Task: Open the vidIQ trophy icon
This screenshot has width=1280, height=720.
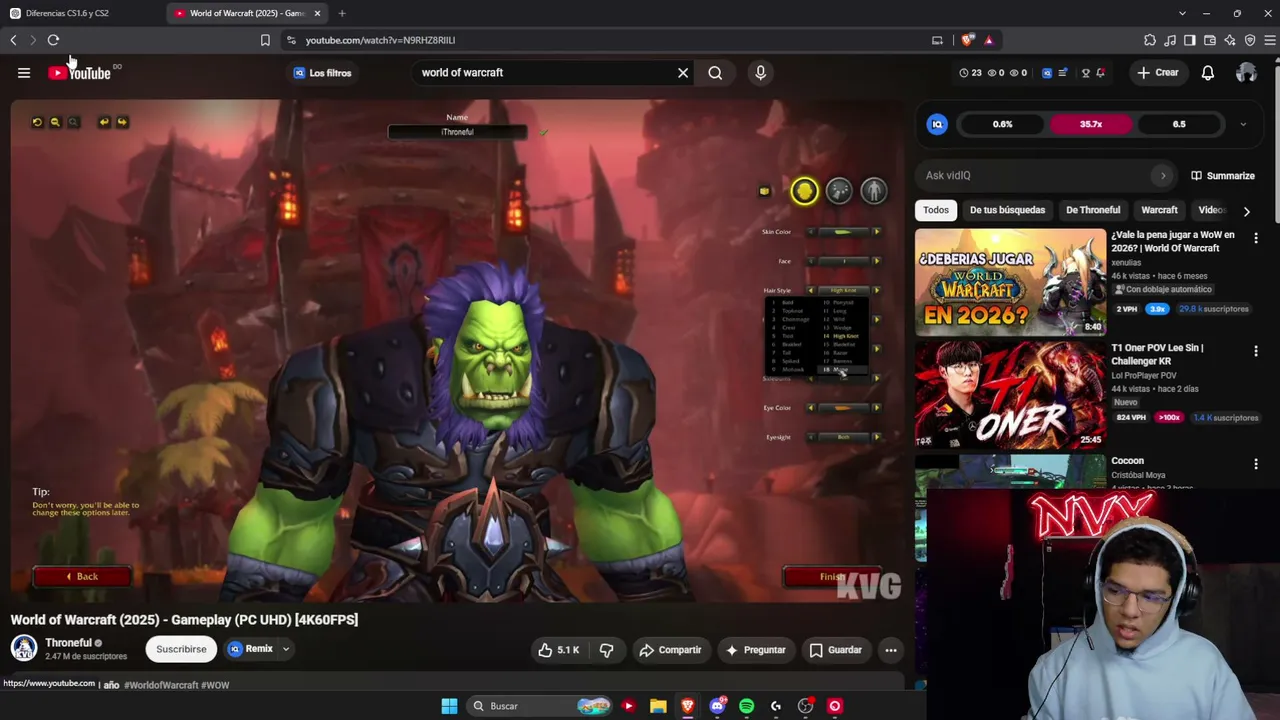Action: (1085, 72)
